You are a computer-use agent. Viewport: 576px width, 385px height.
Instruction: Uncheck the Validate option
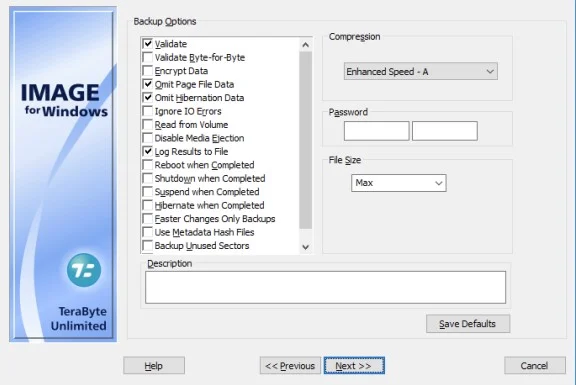pos(148,44)
